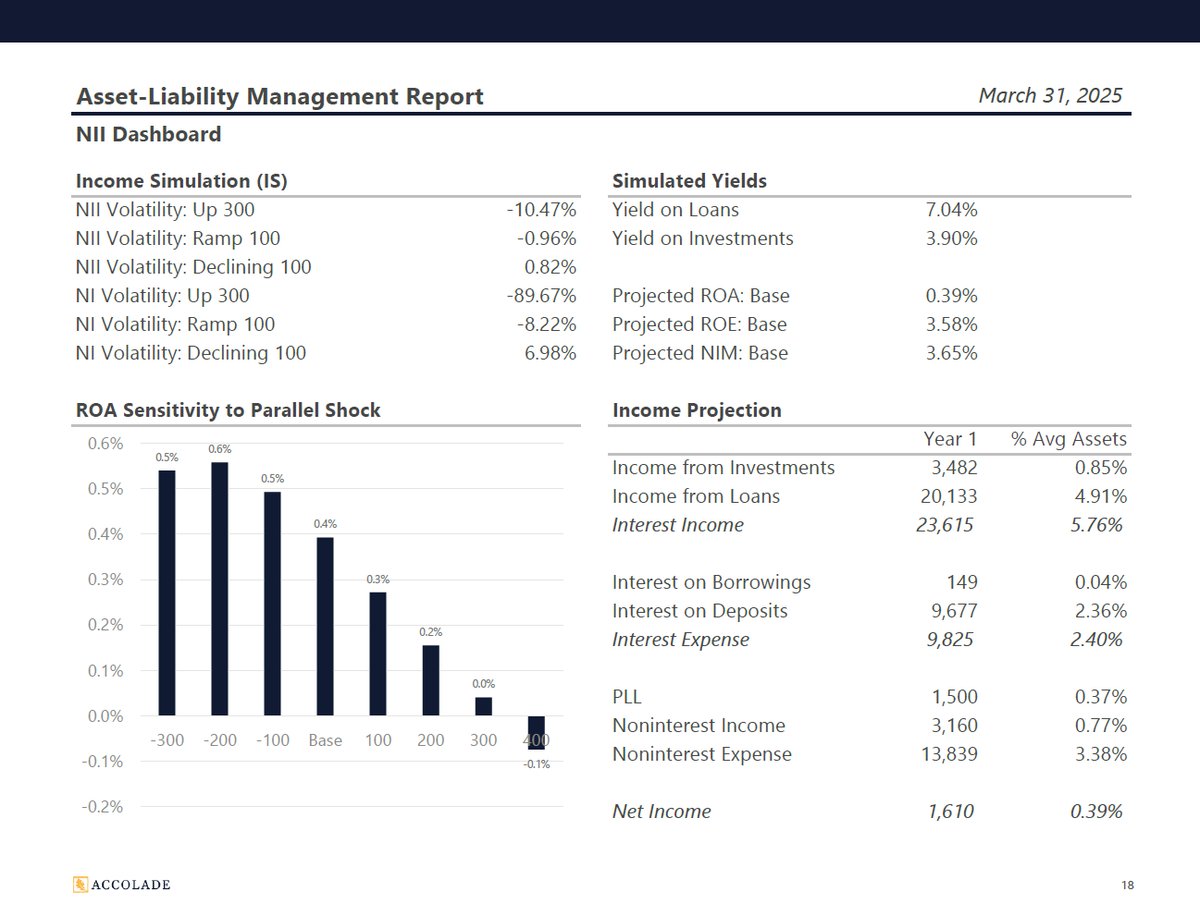Click the Interest Expense total label
The image size is (1200, 916).
(681, 639)
